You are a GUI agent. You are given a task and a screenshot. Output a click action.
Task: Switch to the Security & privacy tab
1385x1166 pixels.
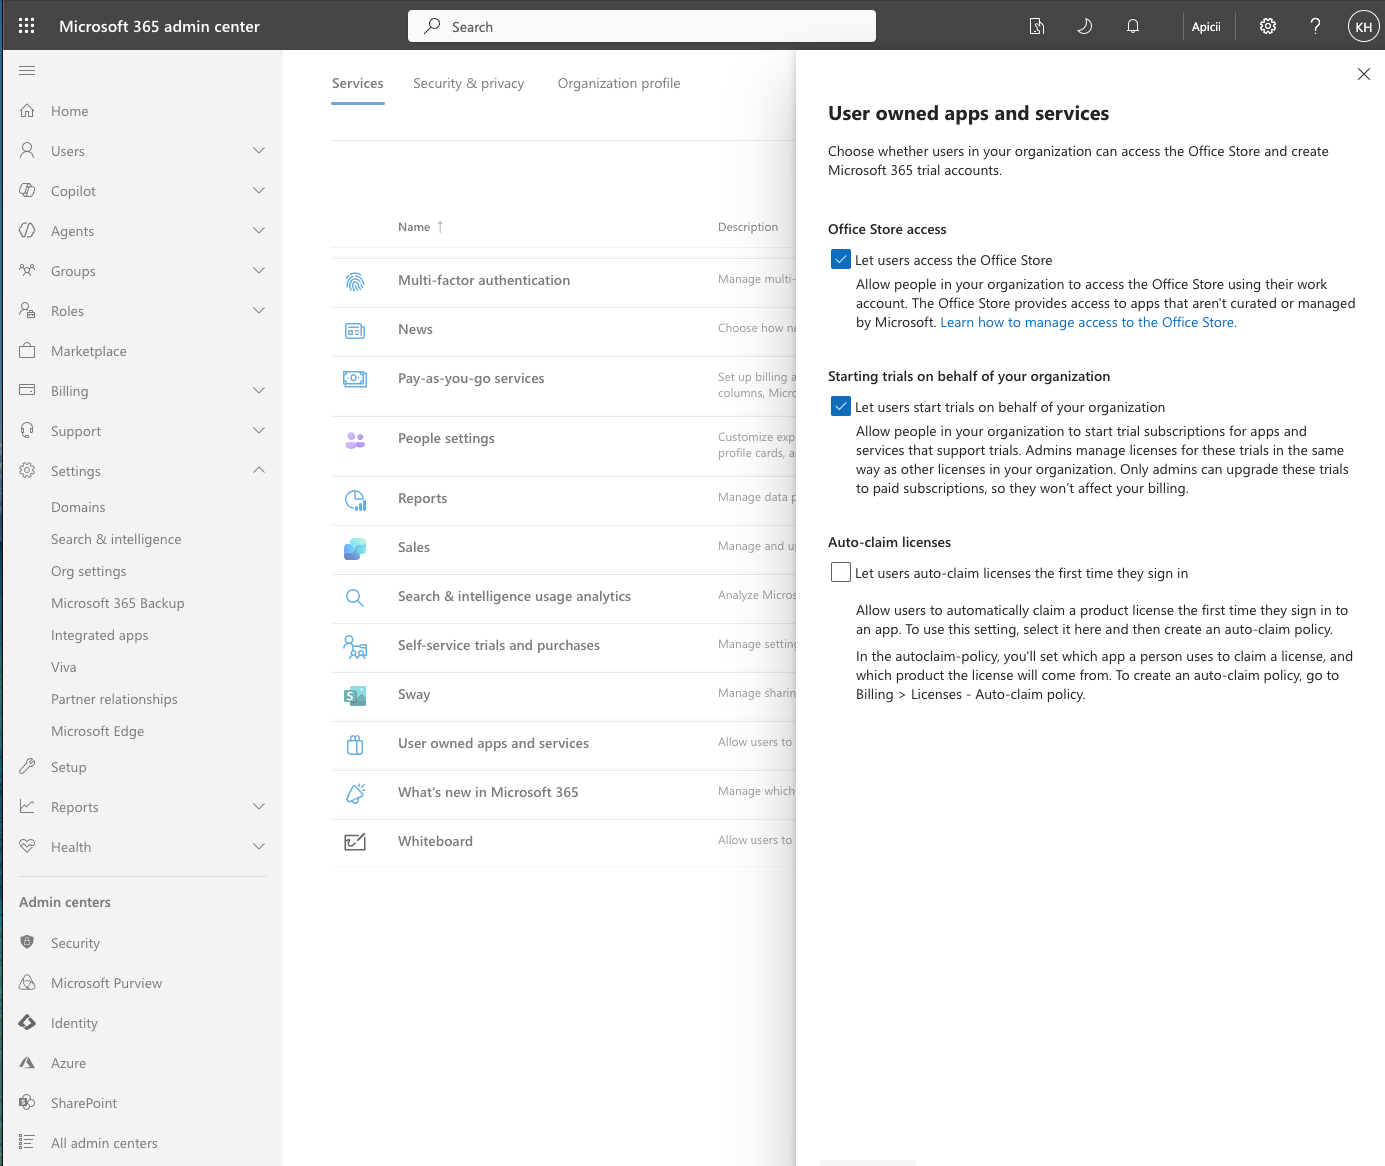click(x=468, y=83)
